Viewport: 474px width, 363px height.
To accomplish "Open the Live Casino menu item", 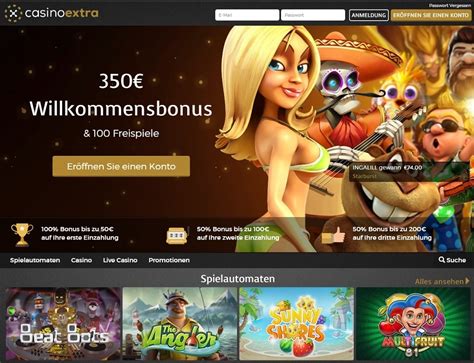I will (x=120, y=260).
